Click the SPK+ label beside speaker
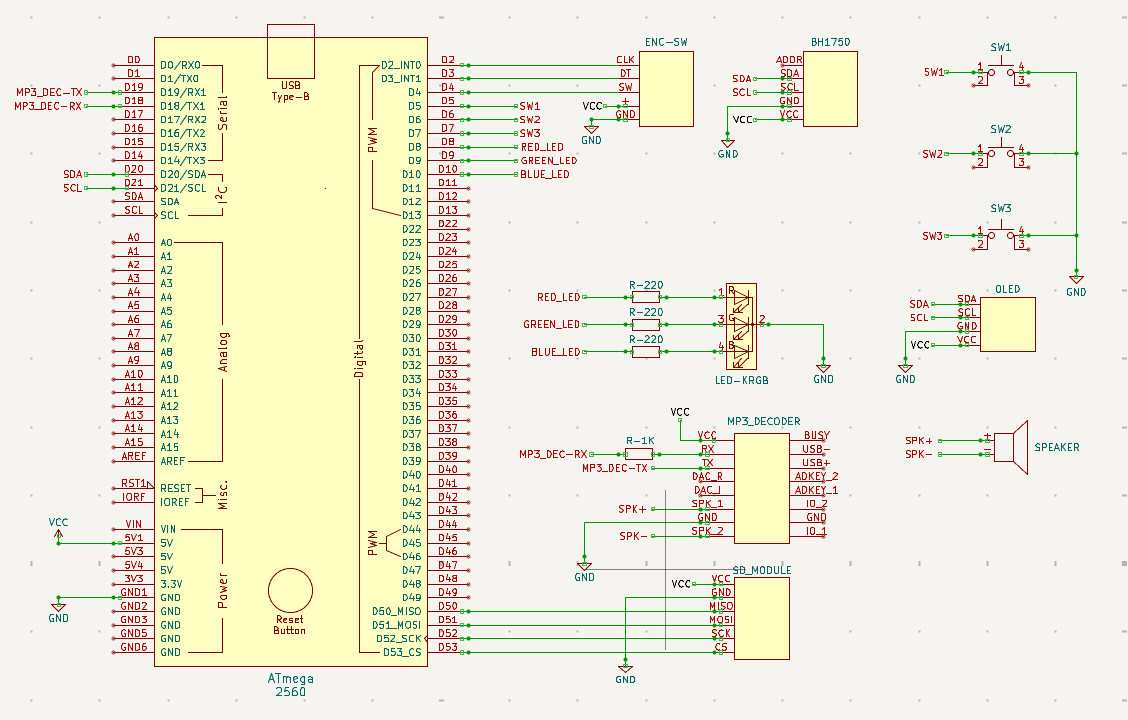 pyautogui.click(x=919, y=440)
